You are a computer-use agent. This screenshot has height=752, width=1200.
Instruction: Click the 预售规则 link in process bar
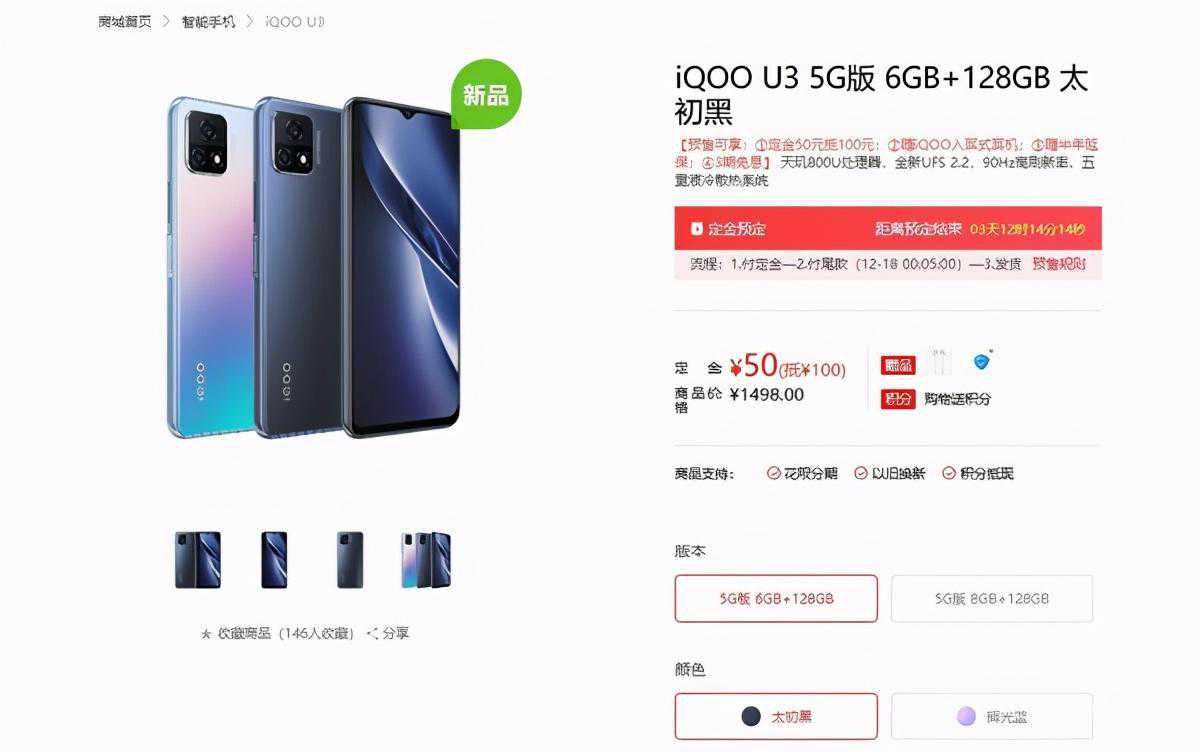tap(1059, 264)
